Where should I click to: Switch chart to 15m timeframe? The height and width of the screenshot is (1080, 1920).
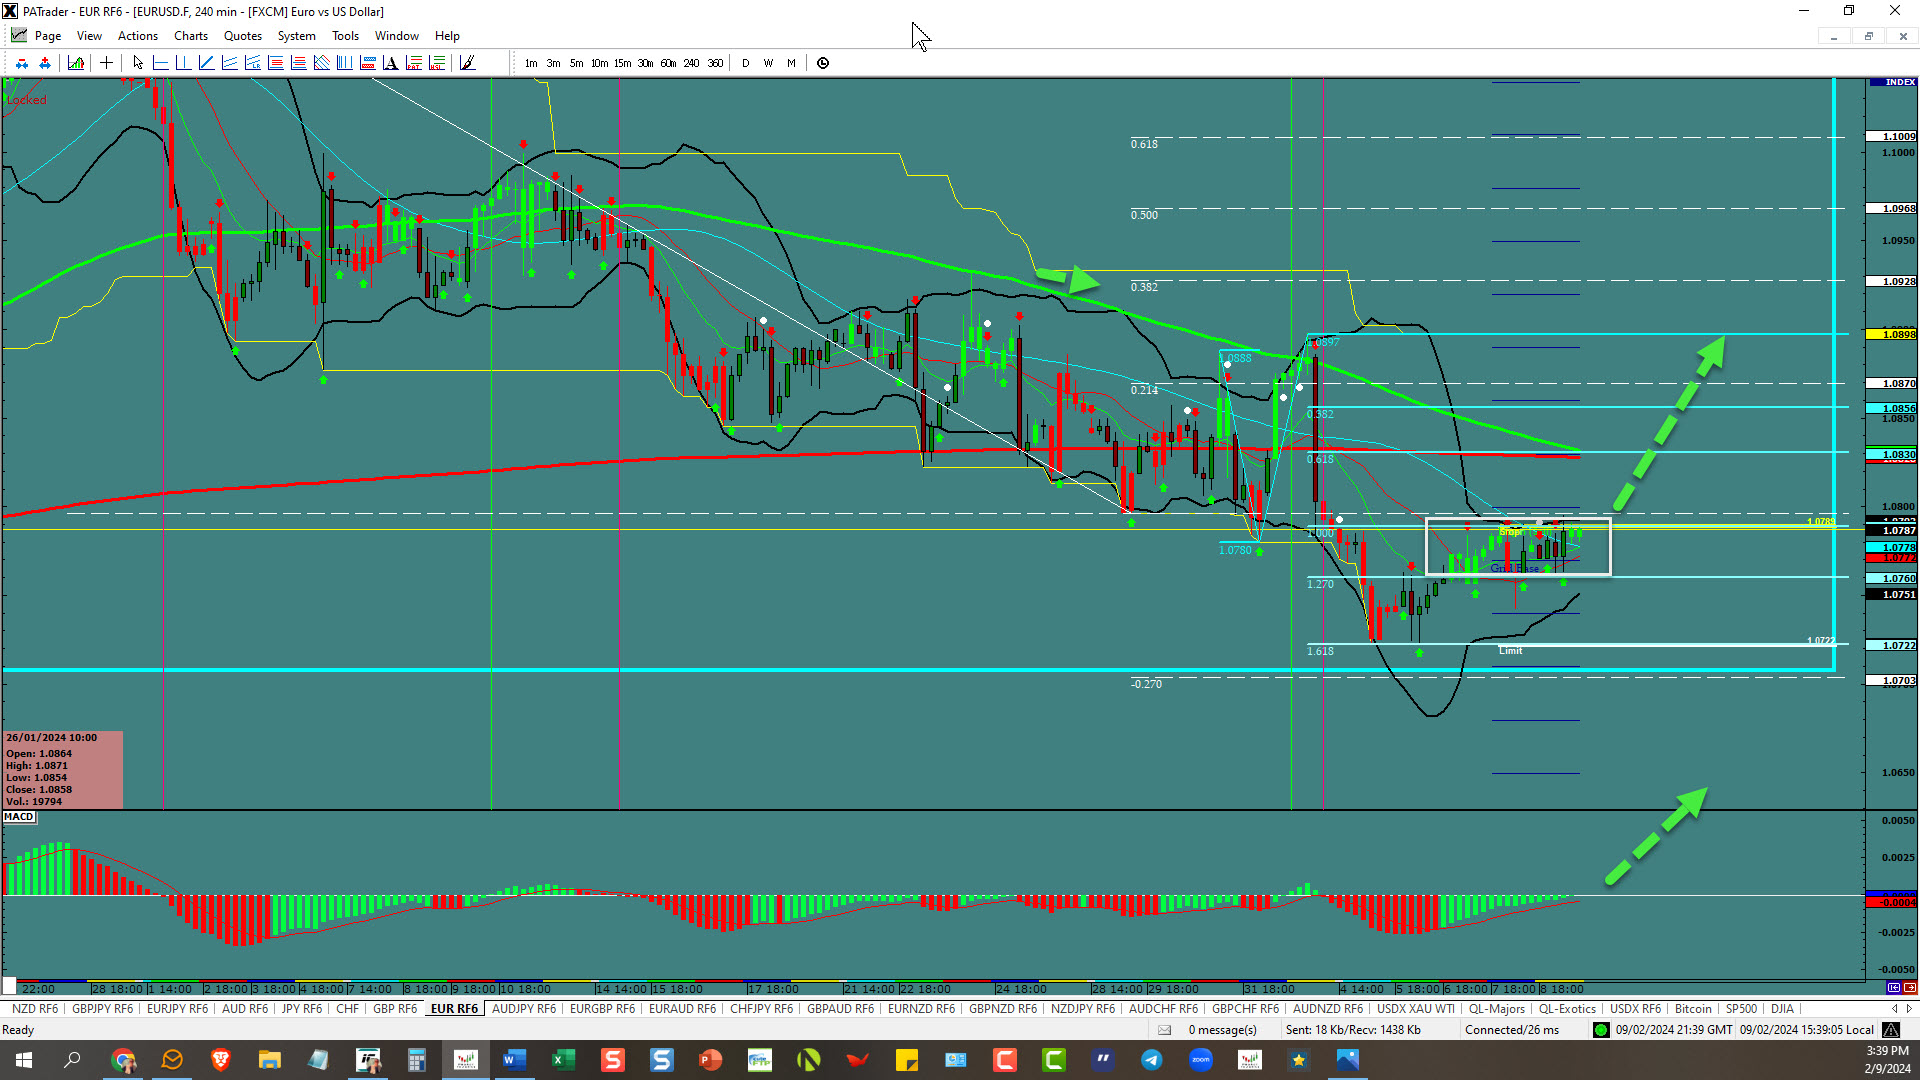tap(622, 63)
